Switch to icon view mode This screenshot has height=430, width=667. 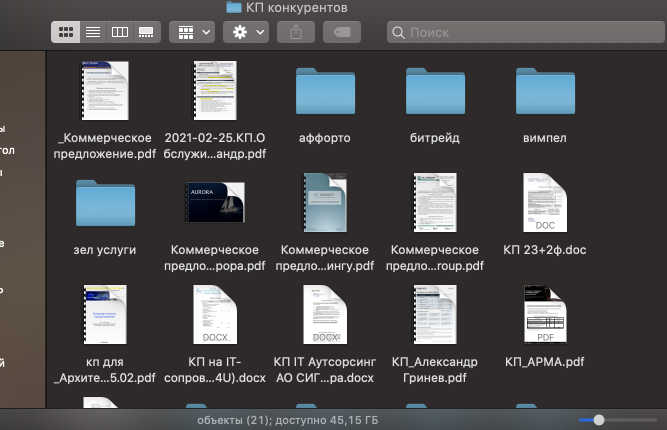(66, 32)
